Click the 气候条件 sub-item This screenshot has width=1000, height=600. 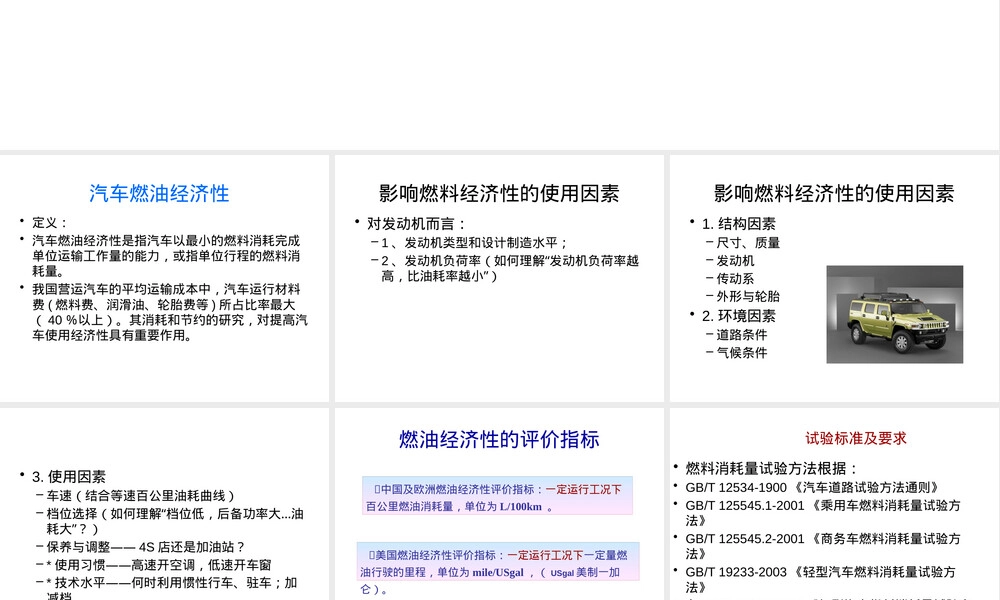[742, 353]
